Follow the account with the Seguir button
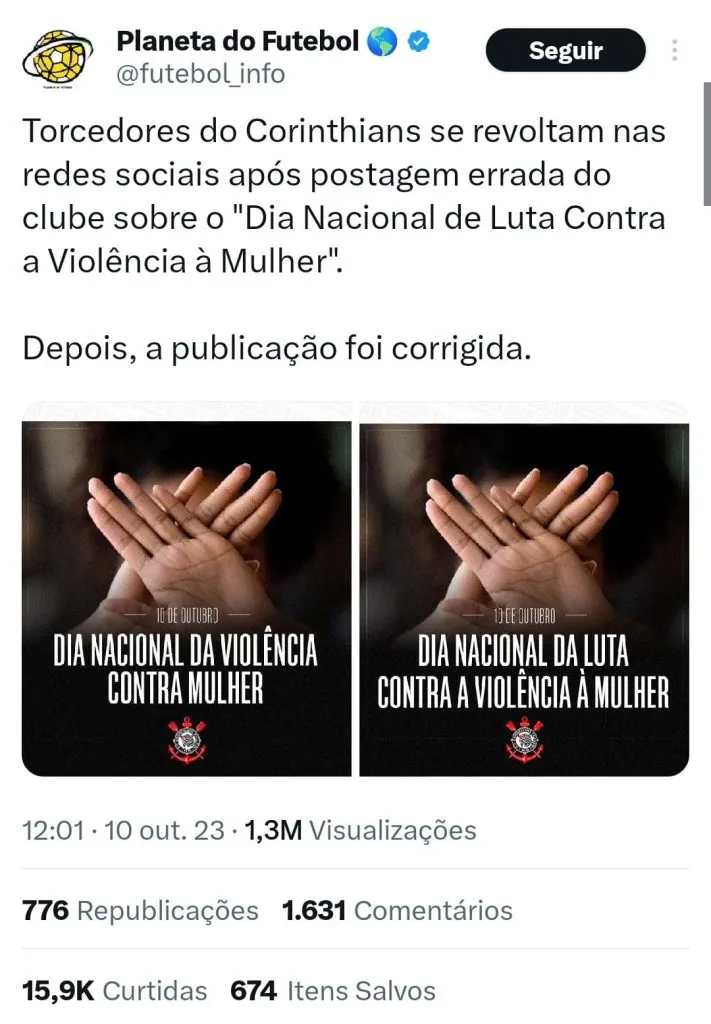The height and width of the screenshot is (1024, 711). [565, 50]
